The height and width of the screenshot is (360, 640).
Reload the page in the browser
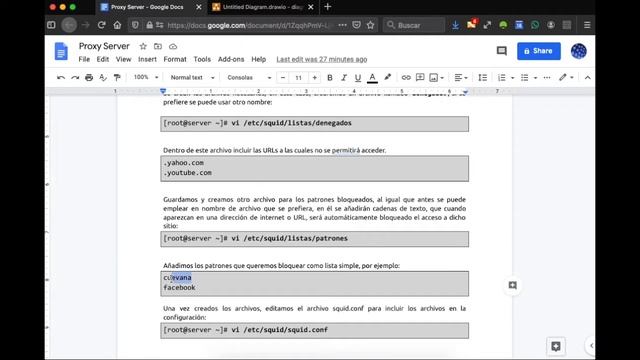[101, 25]
